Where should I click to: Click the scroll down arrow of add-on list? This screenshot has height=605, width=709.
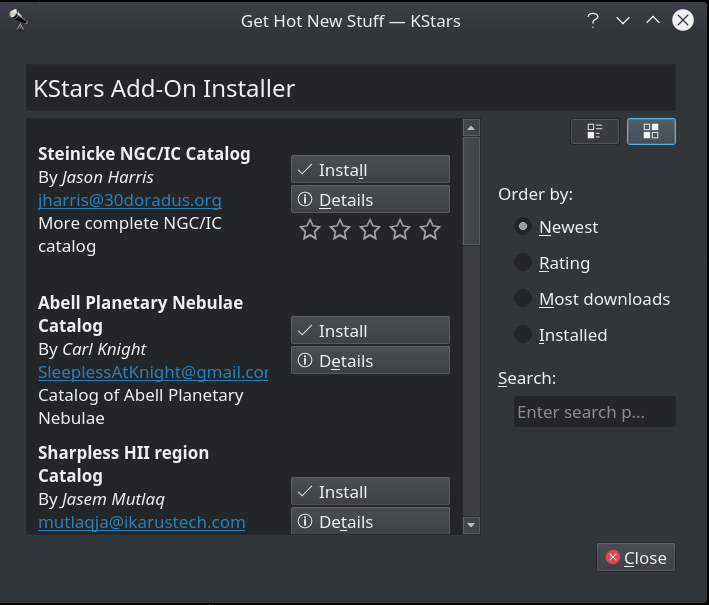pos(471,525)
